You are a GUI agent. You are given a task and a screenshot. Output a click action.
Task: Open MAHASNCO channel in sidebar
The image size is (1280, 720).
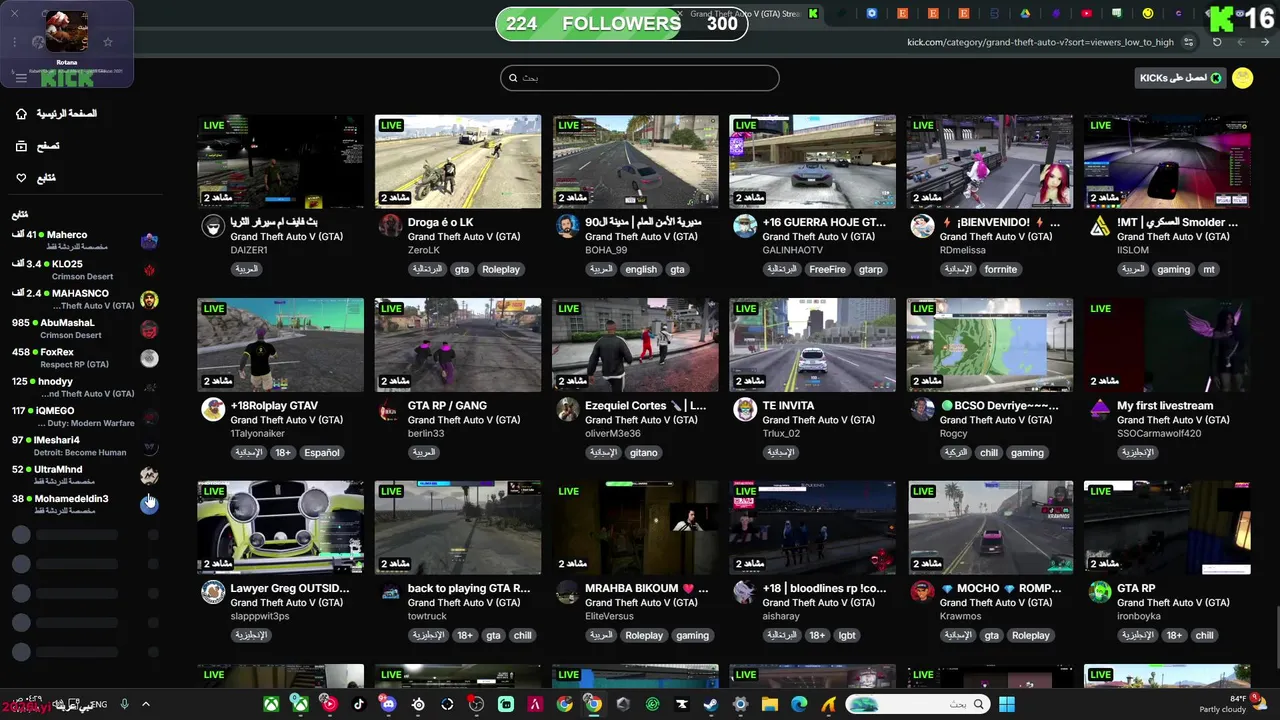[85, 300]
